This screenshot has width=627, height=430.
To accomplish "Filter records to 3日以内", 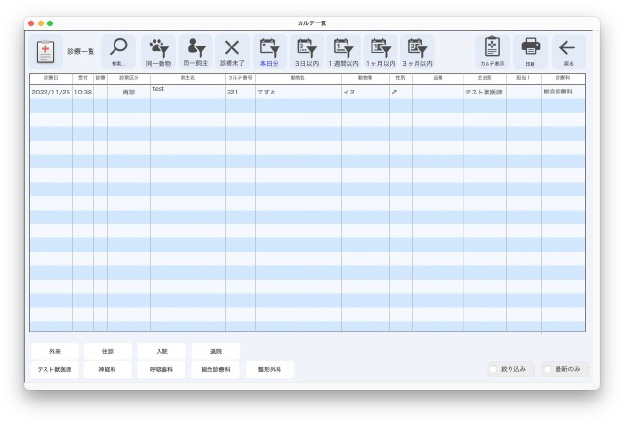I will click(306, 50).
